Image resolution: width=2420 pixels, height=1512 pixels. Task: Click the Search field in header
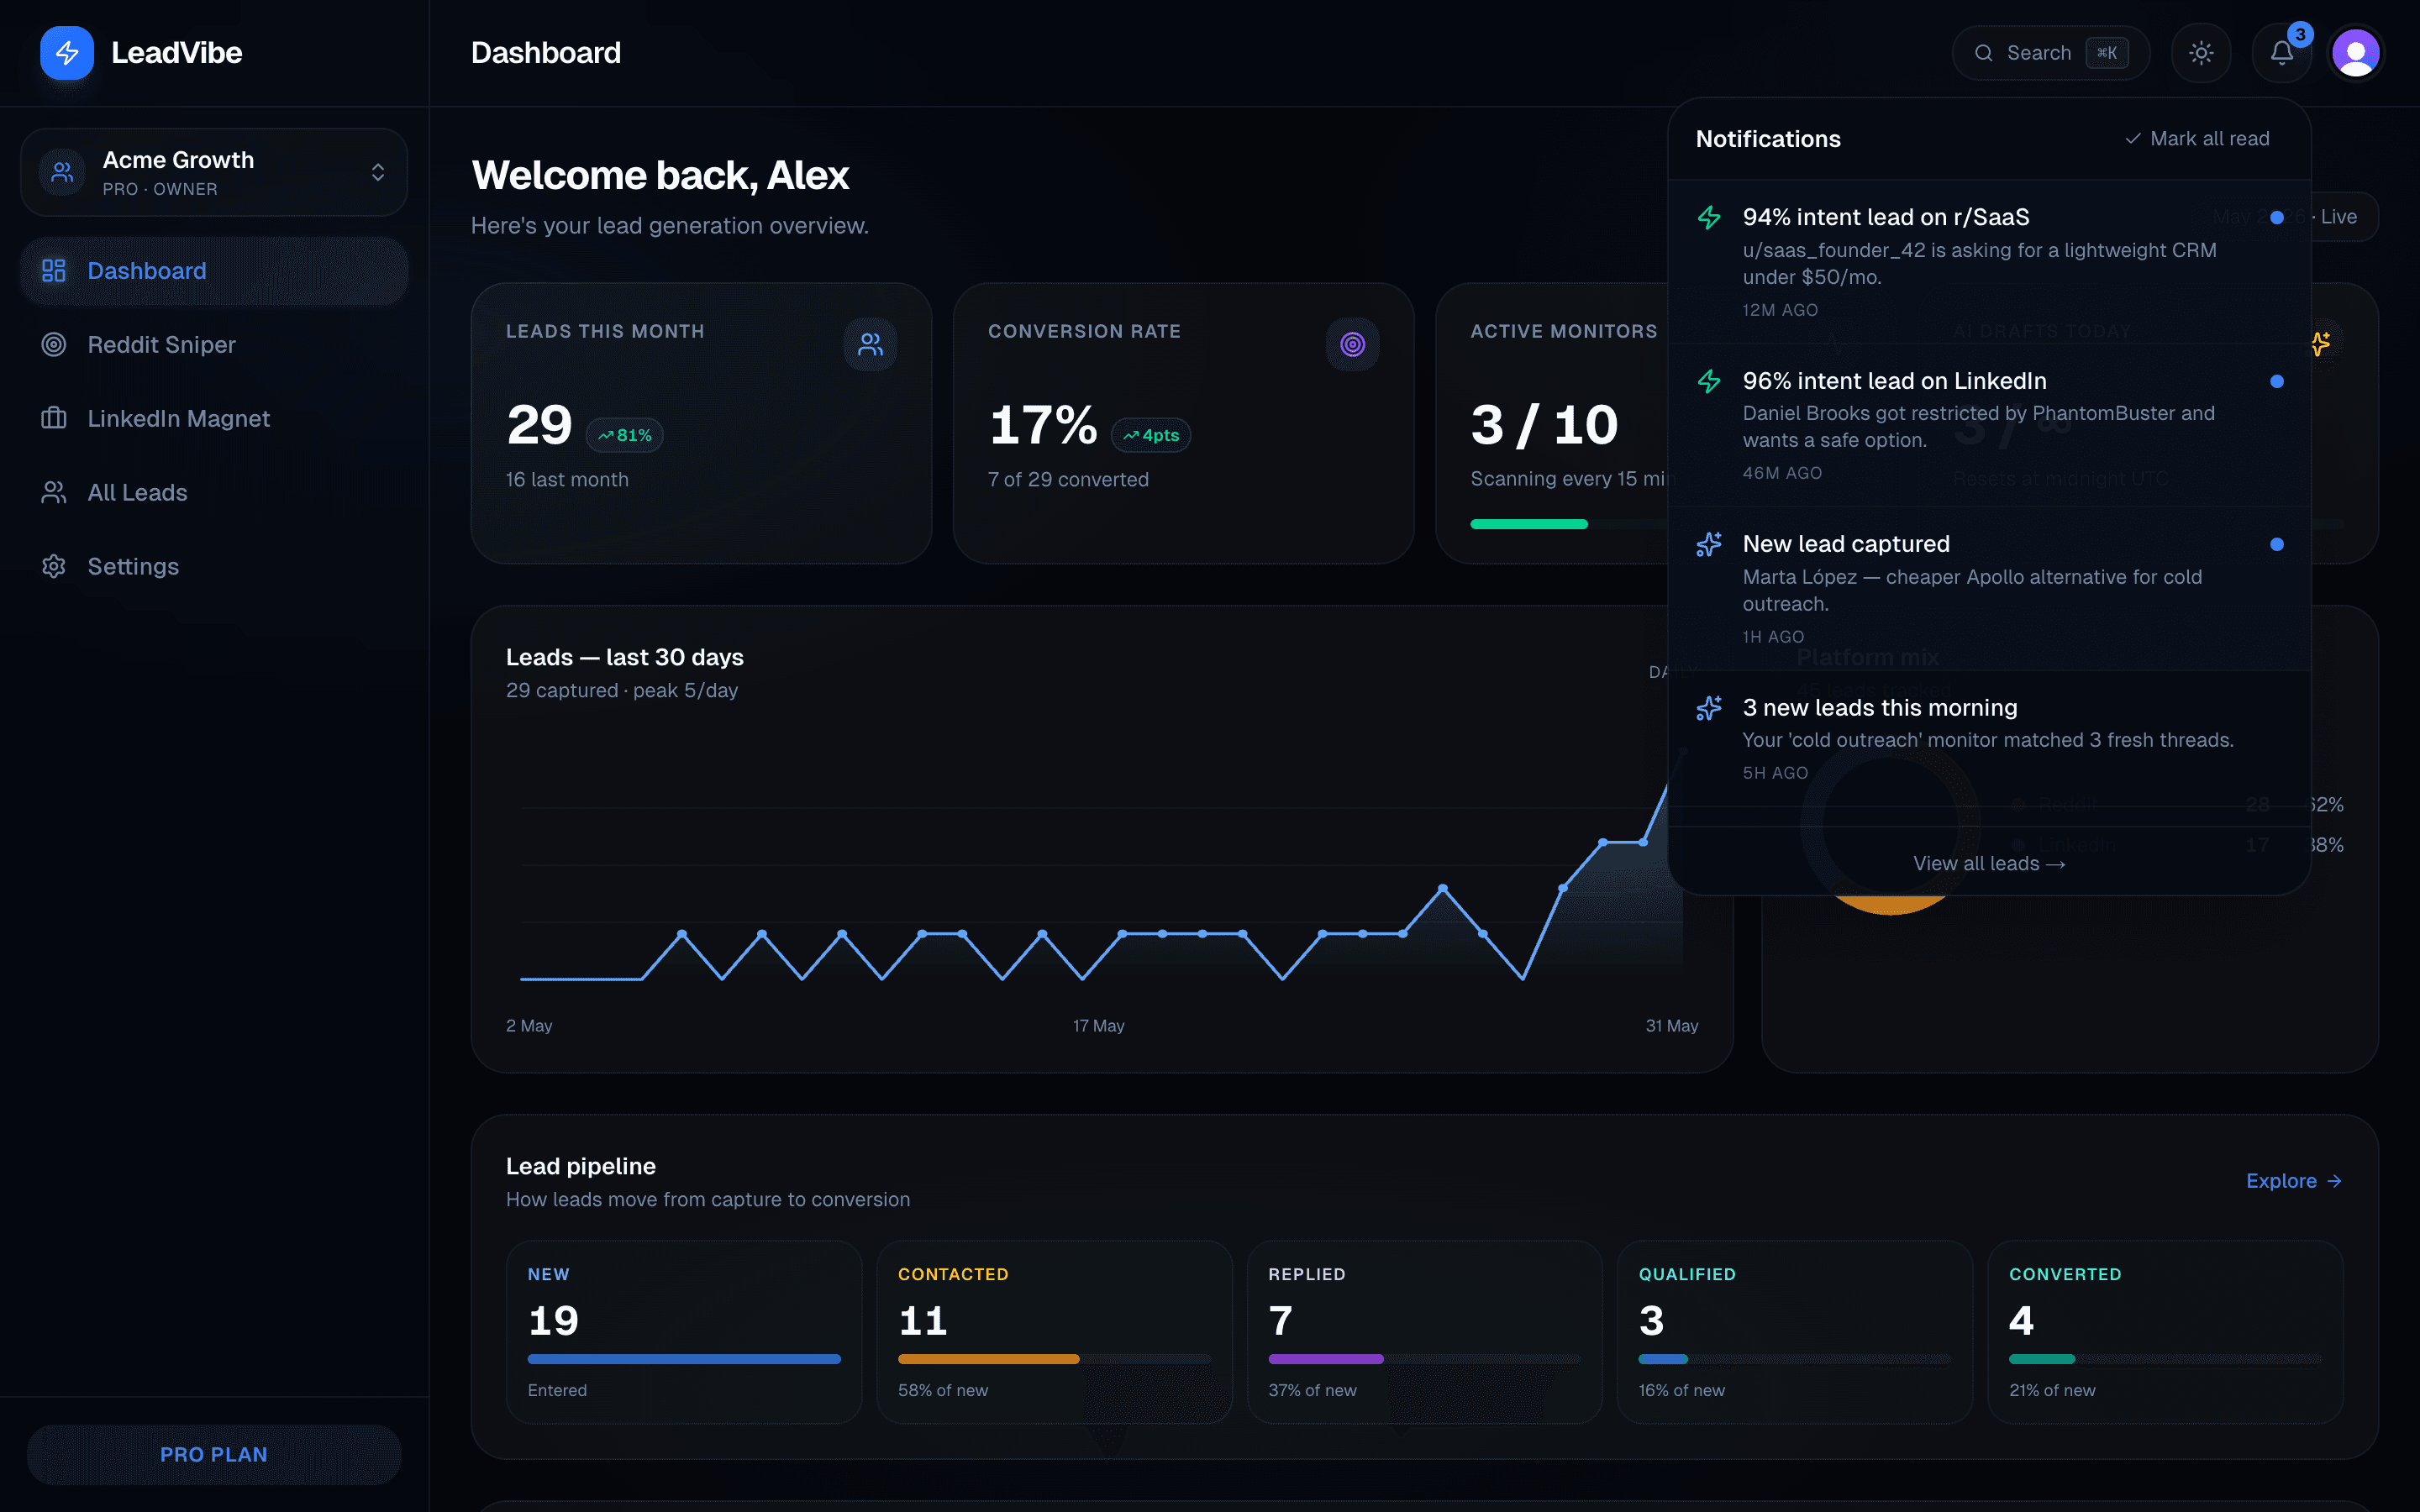point(2050,53)
